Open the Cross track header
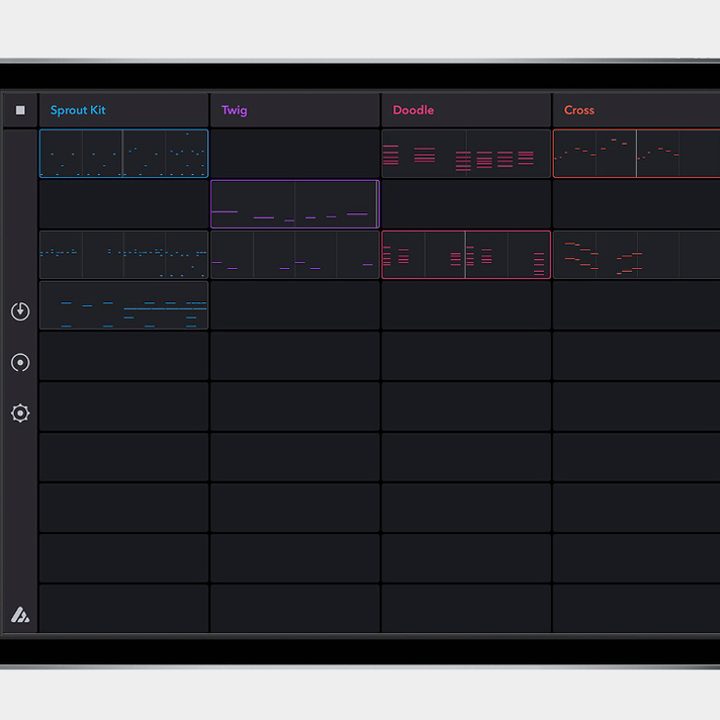This screenshot has height=720, width=720. (636, 110)
